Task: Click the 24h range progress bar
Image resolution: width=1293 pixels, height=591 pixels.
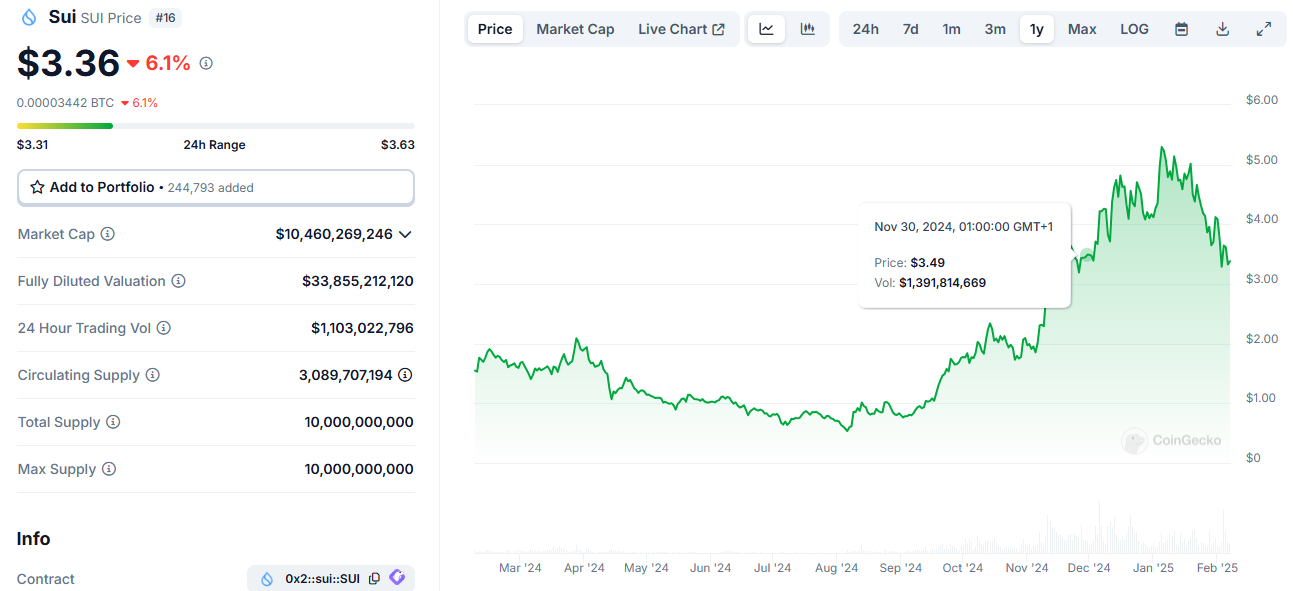Action: click(x=216, y=126)
